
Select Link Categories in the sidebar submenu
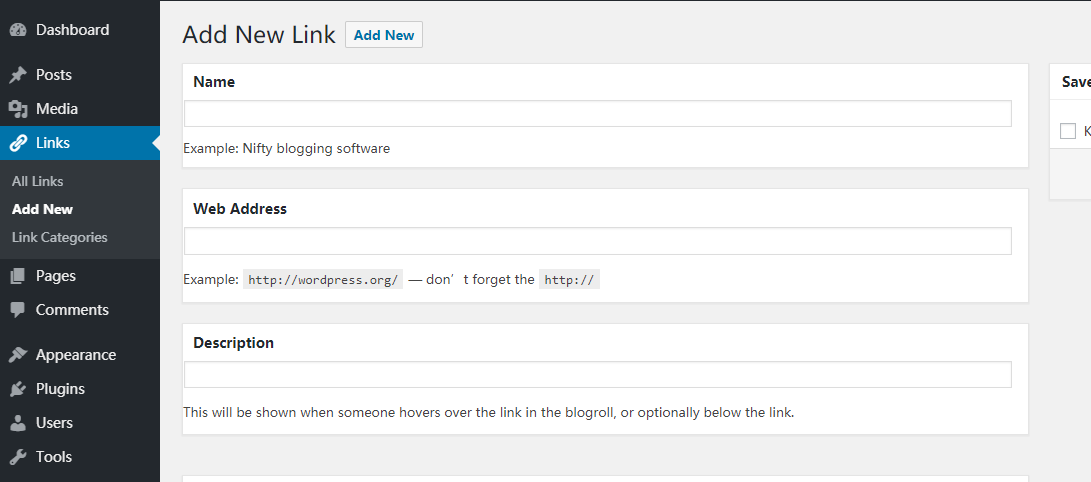pyautogui.click(x=60, y=237)
